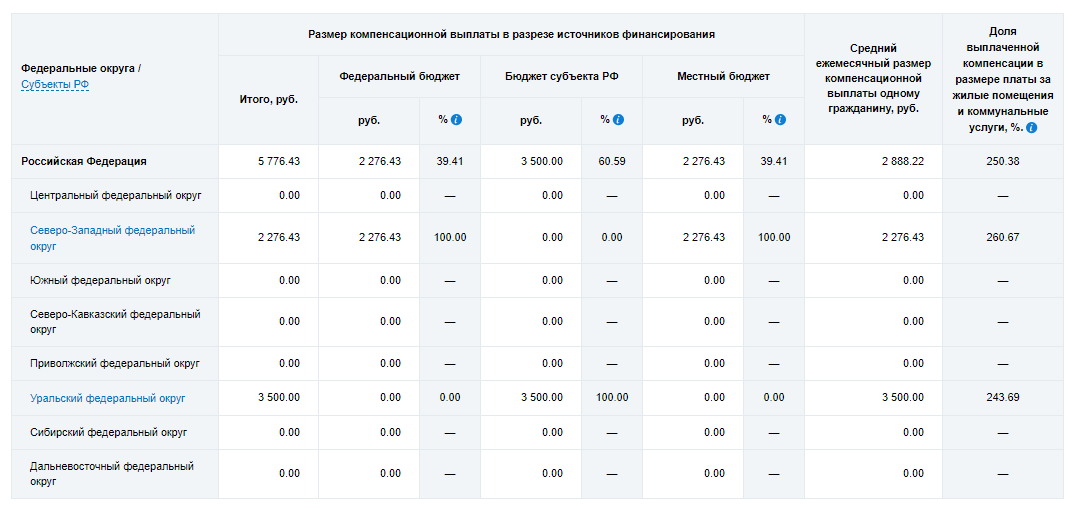Click info icon beside коммунальные услуги, % header
Viewport: 1088px width, 509px height.
pos(1031,128)
